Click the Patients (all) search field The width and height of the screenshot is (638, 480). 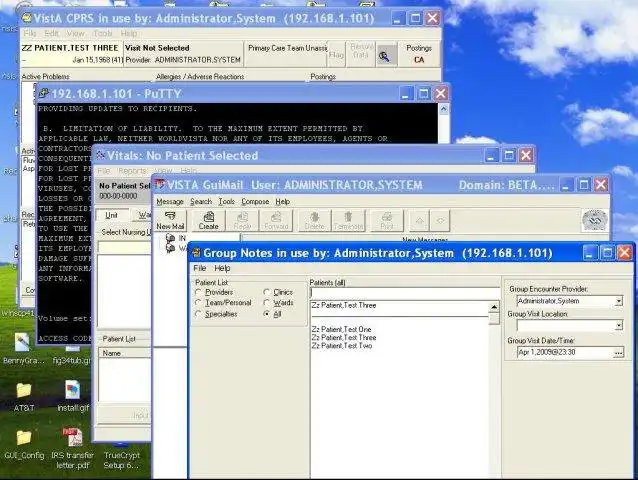pos(405,292)
